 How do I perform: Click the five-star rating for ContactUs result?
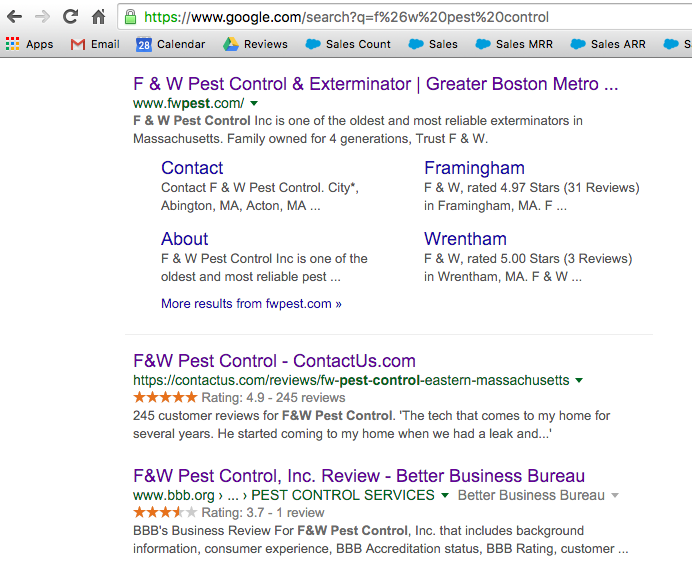[x=165, y=397]
